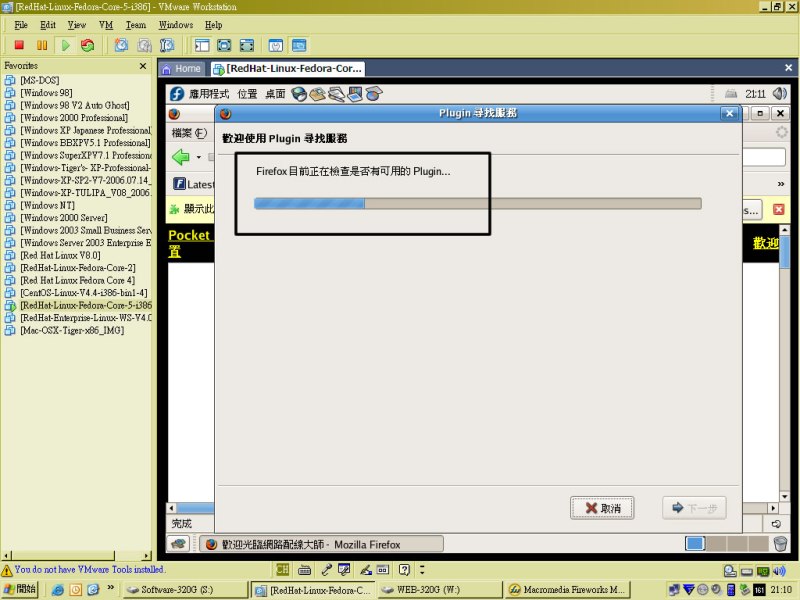Click the Console view toolbar icon
This screenshot has width=800, height=600.
pos(299,45)
